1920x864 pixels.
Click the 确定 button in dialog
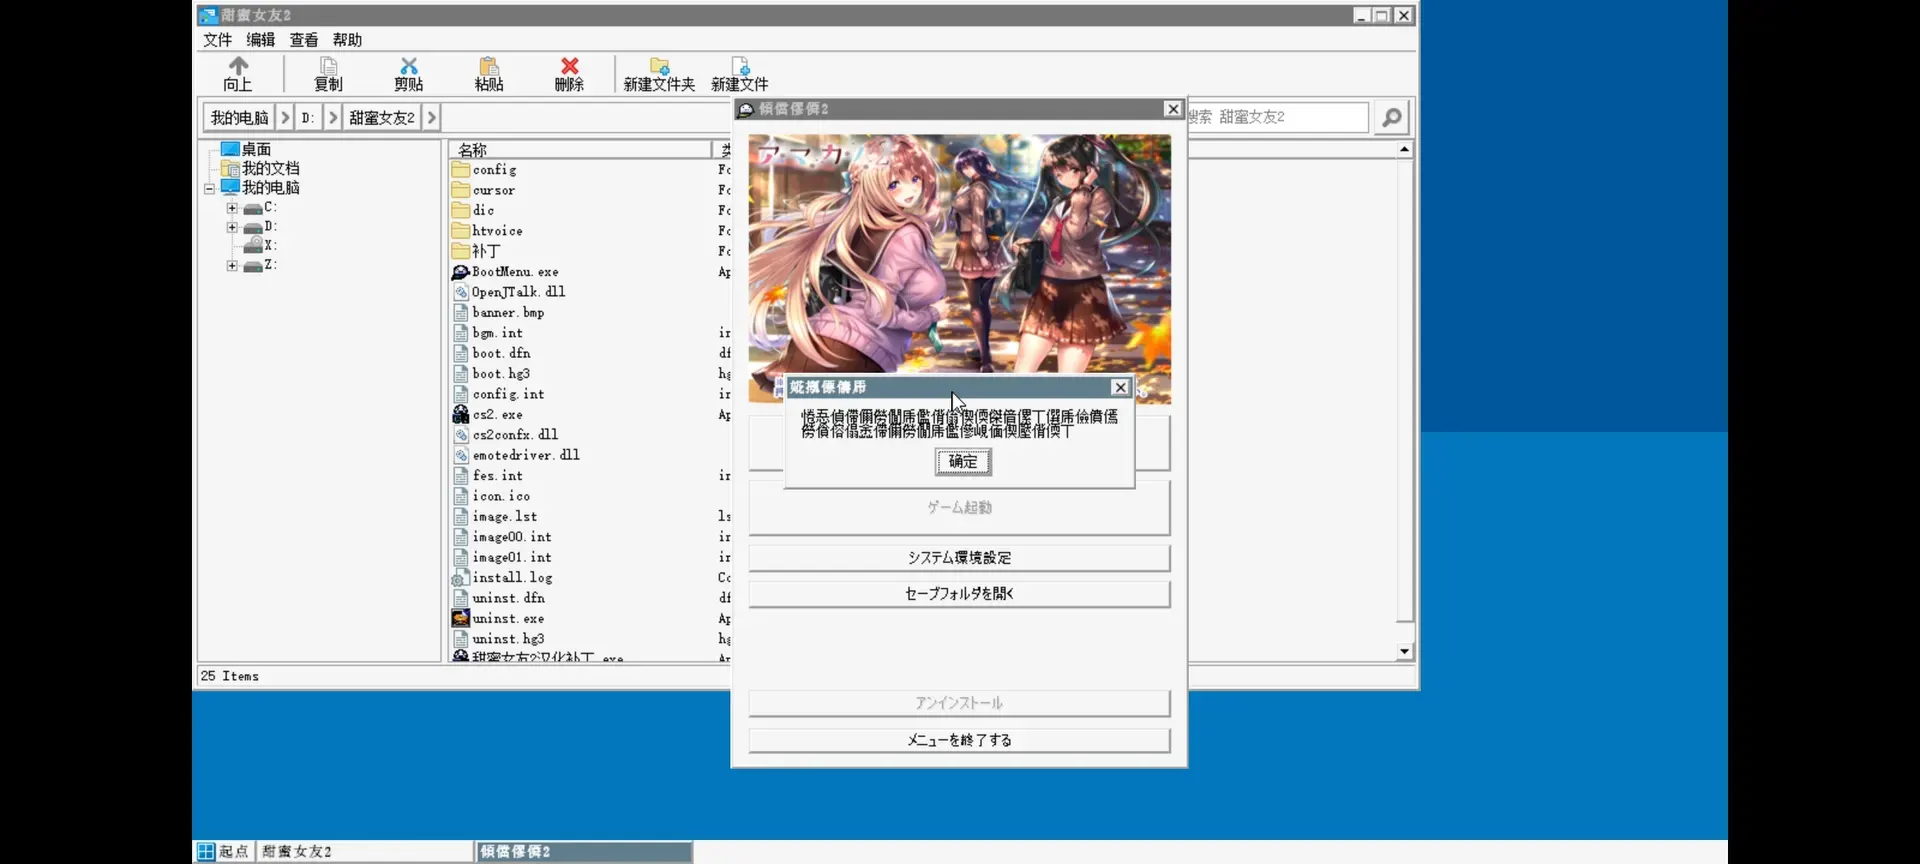pos(963,461)
